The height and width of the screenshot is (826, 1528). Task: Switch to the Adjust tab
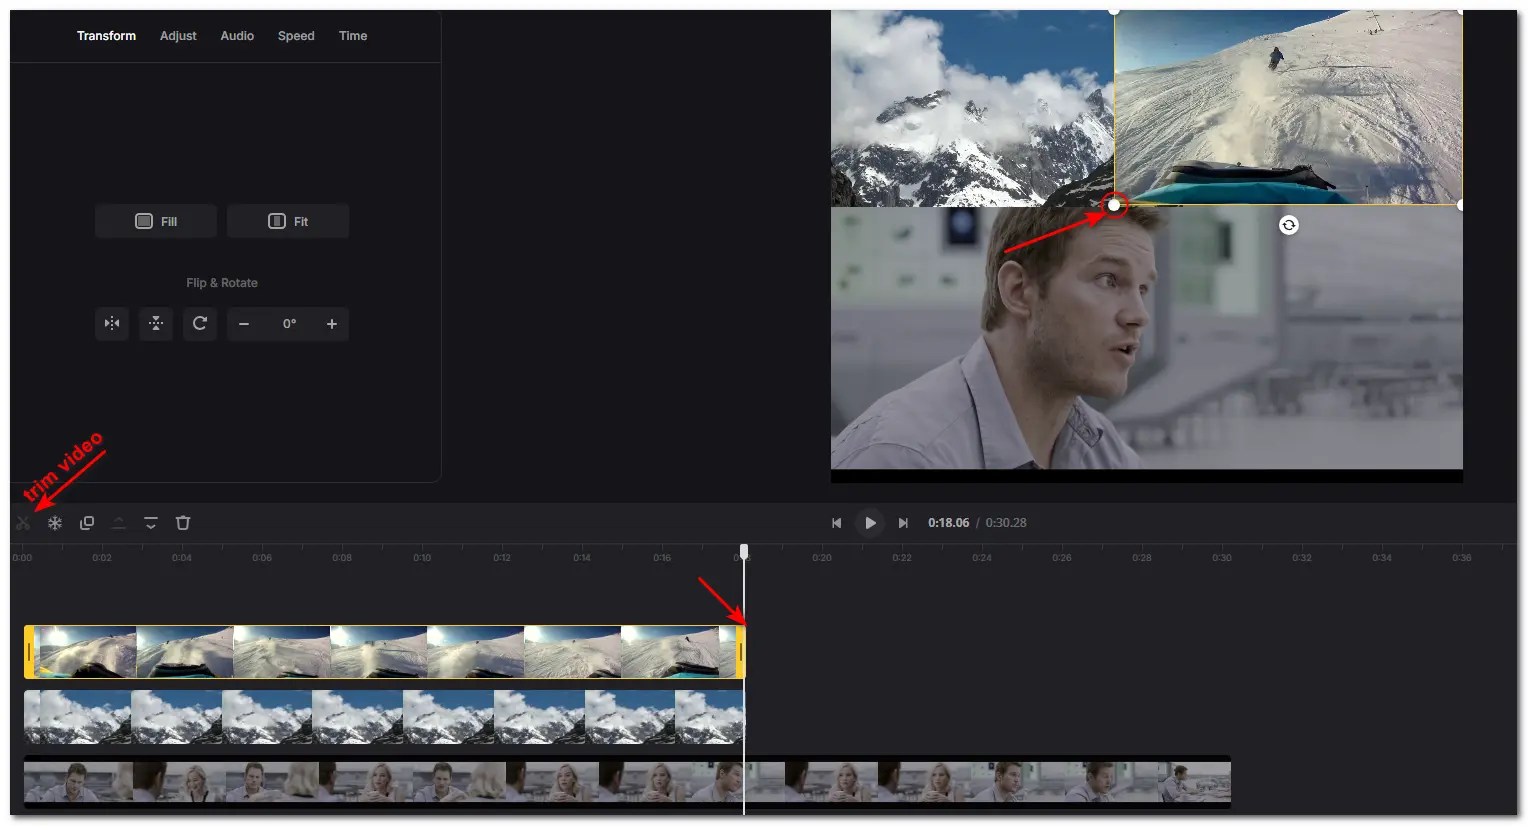[178, 36]
